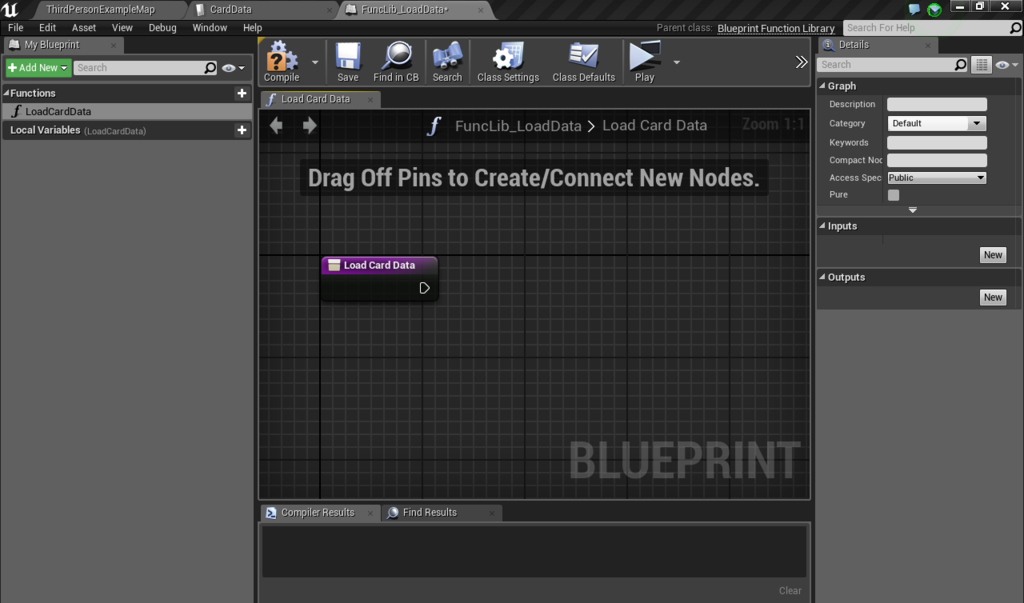Collapse the Outputs section
The image size is (1024, 603).
[x=823, y=277]
